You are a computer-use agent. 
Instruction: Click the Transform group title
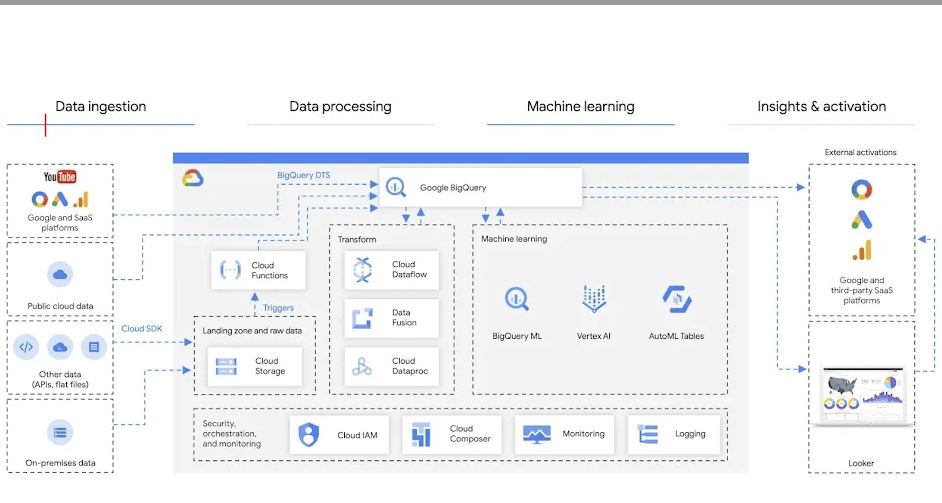click(357, 239)
